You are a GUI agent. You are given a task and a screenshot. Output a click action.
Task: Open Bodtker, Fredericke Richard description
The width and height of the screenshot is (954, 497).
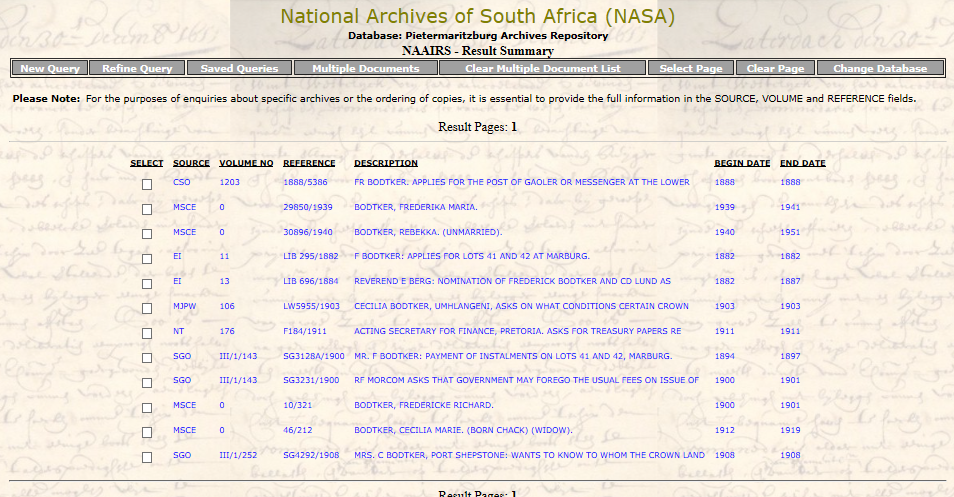pyautogui.click(x=423, y=405)
